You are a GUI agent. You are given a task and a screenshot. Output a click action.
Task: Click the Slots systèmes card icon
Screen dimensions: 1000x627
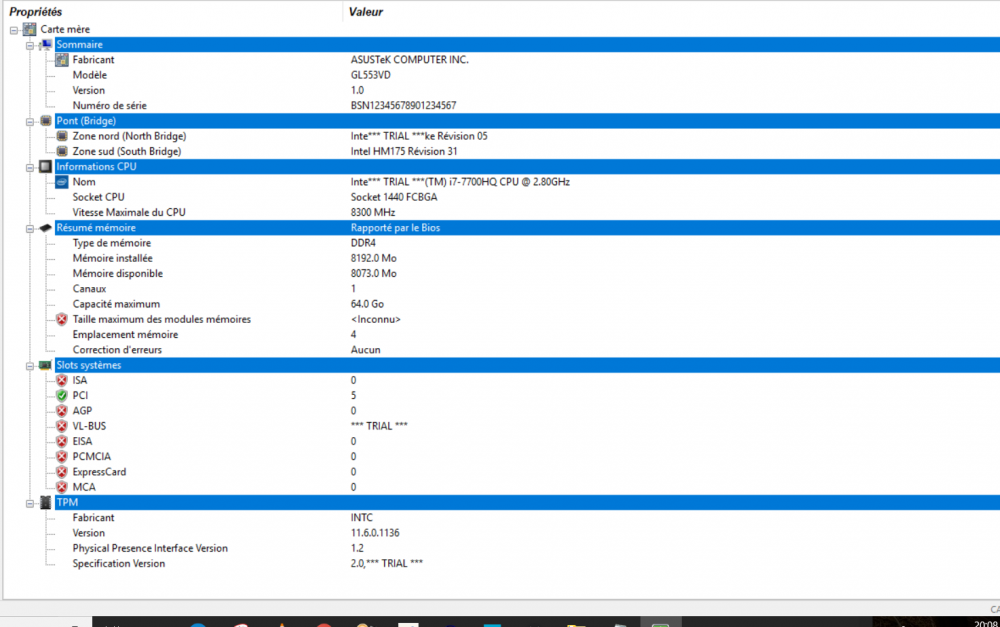[45, 365]
